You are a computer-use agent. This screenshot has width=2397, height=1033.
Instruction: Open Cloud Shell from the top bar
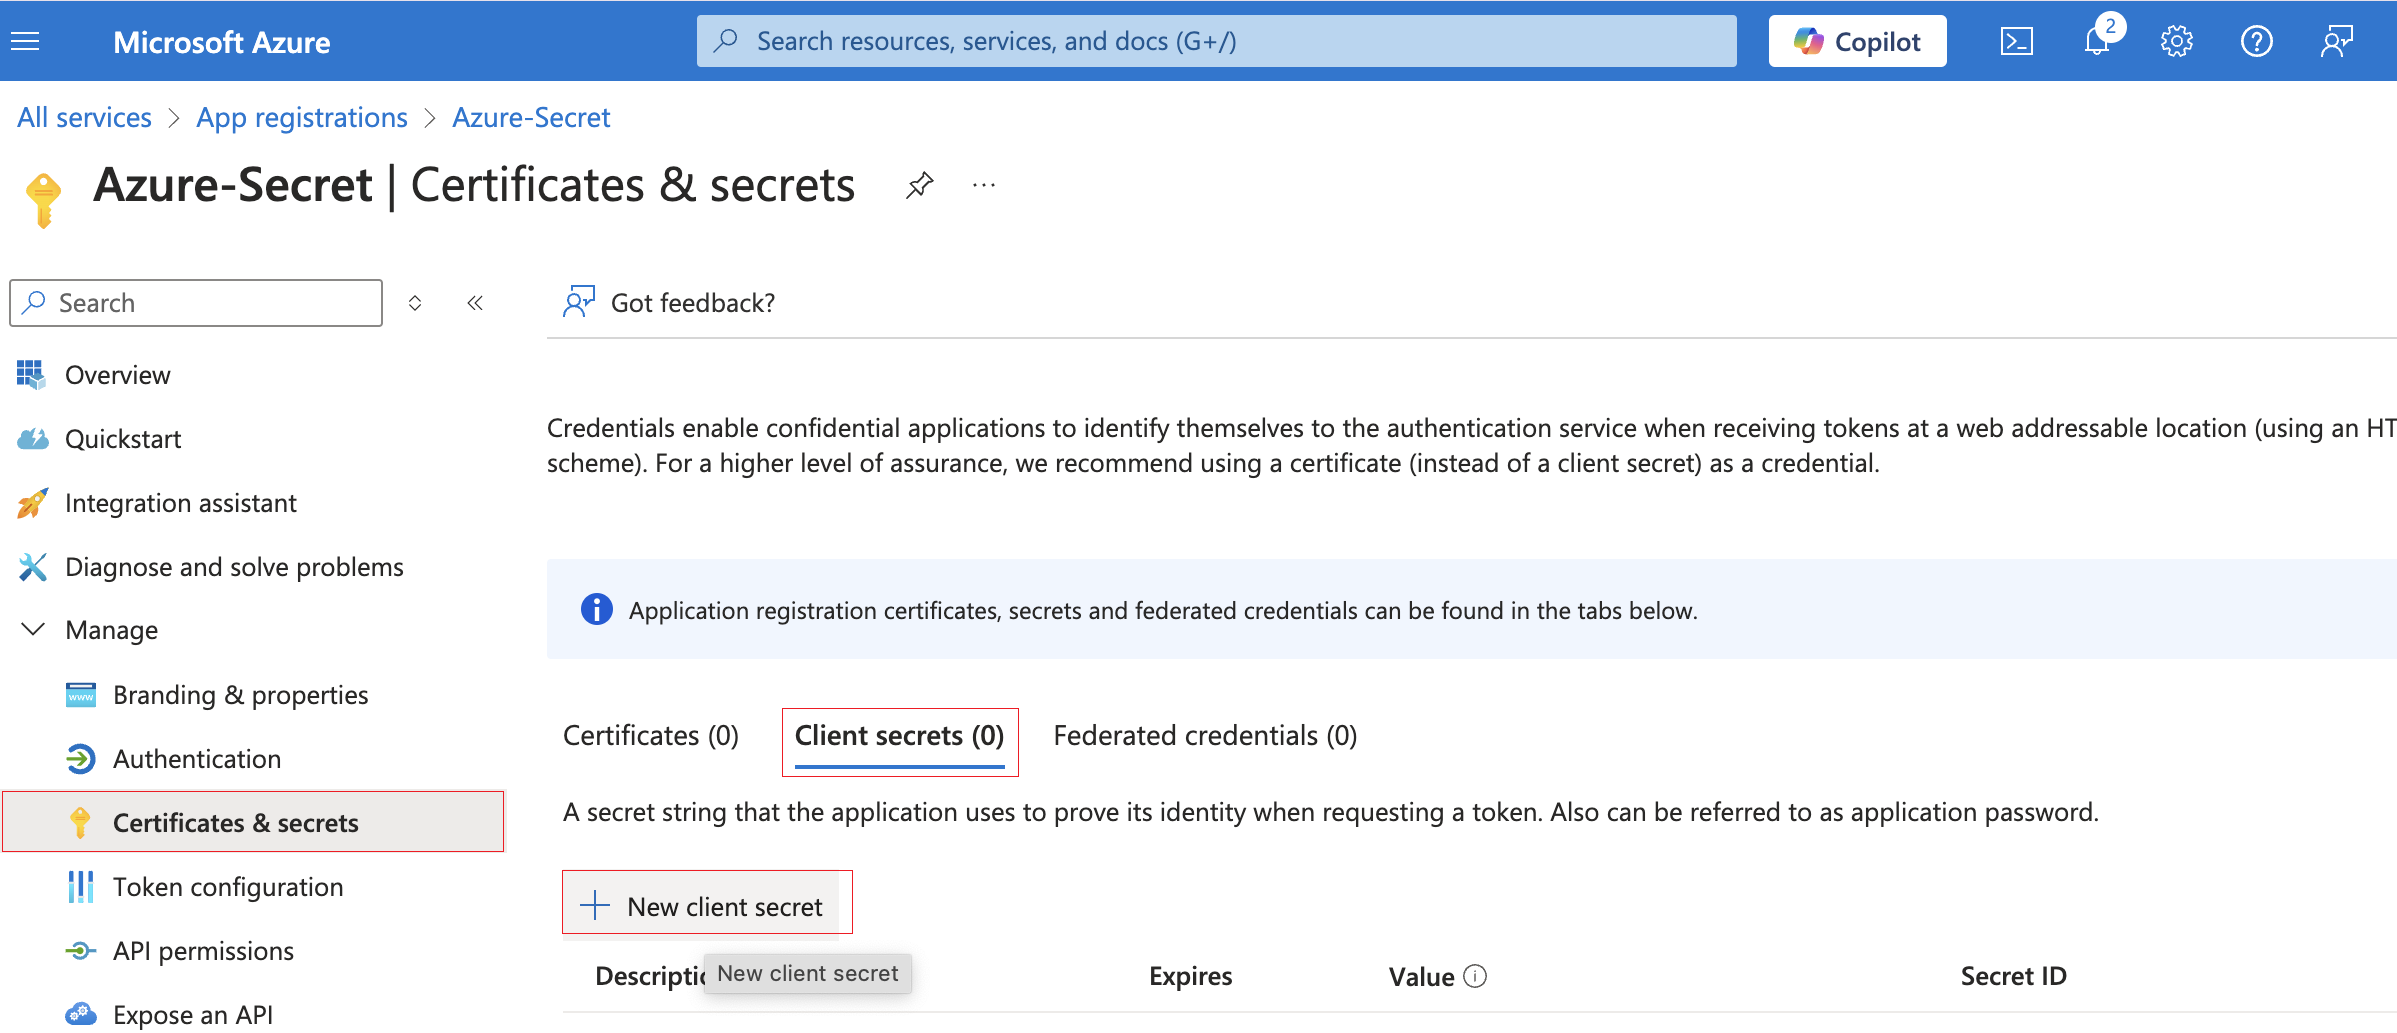point(2016,41)
